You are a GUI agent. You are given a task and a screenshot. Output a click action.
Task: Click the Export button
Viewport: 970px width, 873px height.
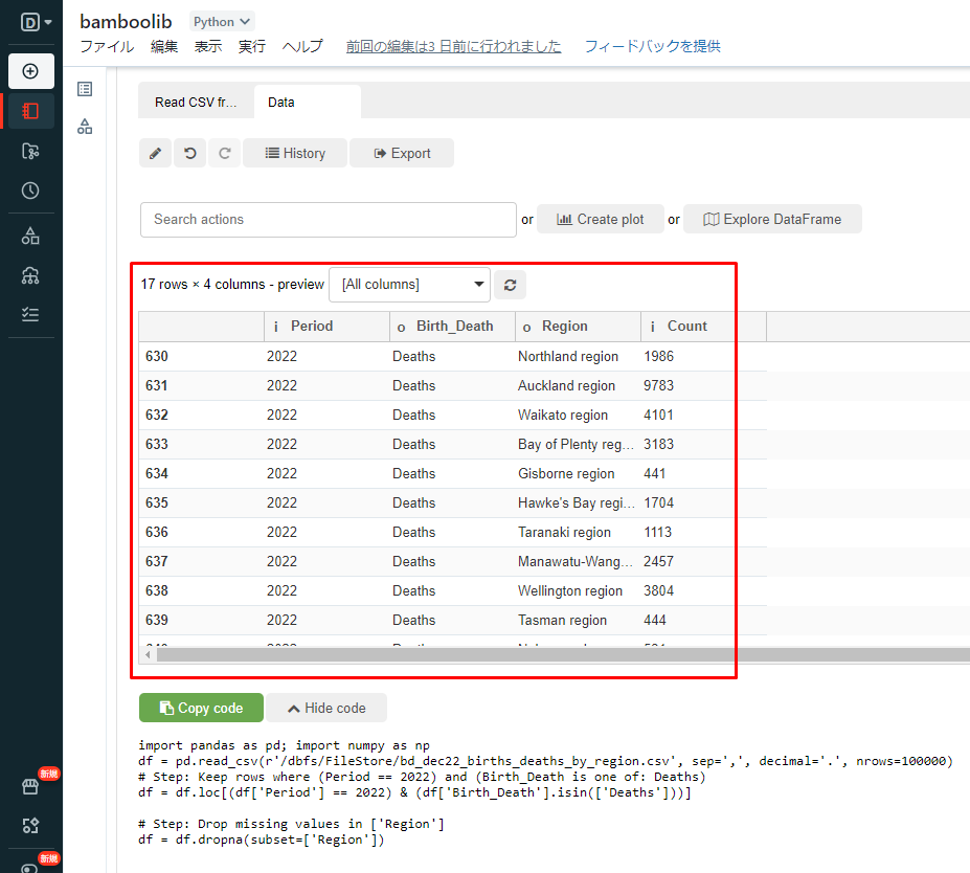(402, 153)
